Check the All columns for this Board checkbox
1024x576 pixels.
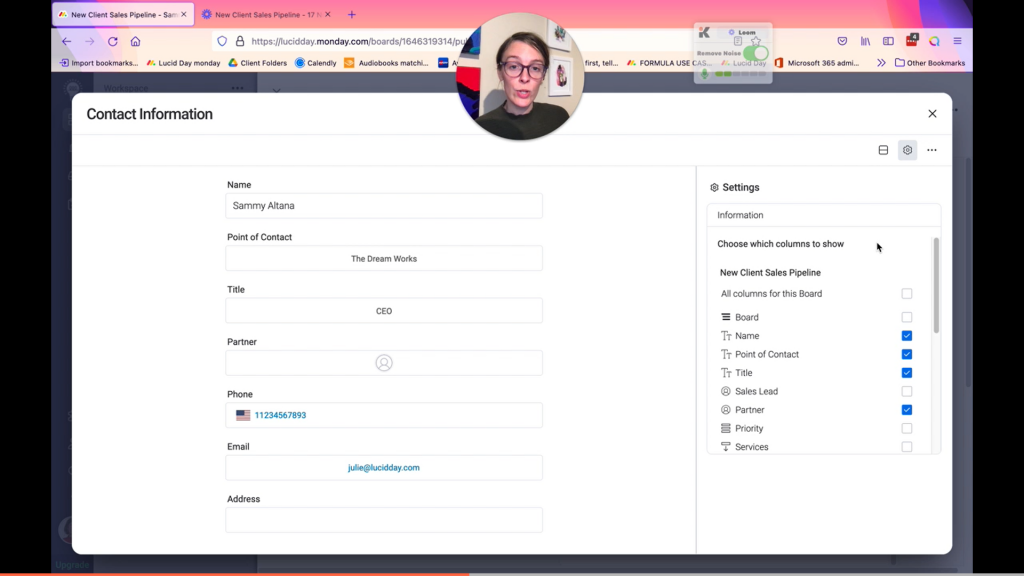(906, 294)
